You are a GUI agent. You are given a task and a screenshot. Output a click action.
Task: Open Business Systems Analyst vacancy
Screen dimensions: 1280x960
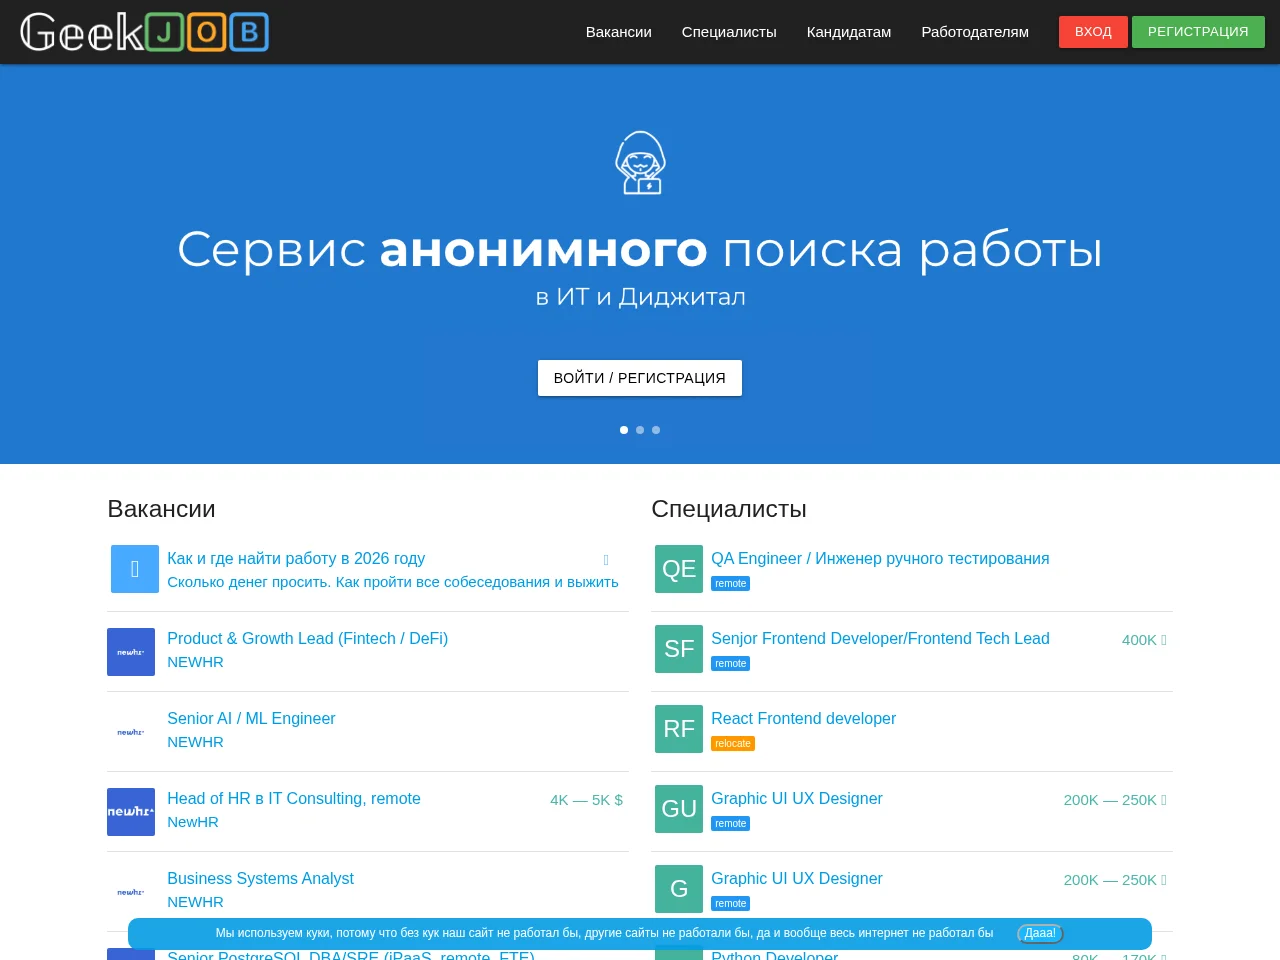(x=260, y=878)
